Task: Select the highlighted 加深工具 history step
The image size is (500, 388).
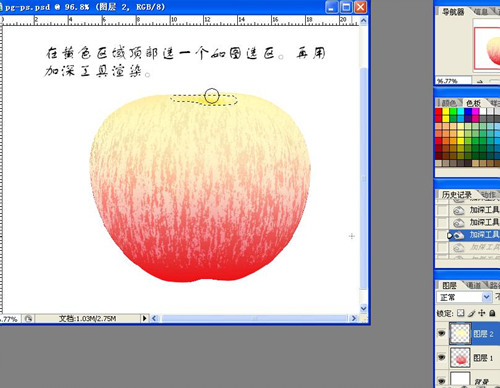Action: (475, 235)
